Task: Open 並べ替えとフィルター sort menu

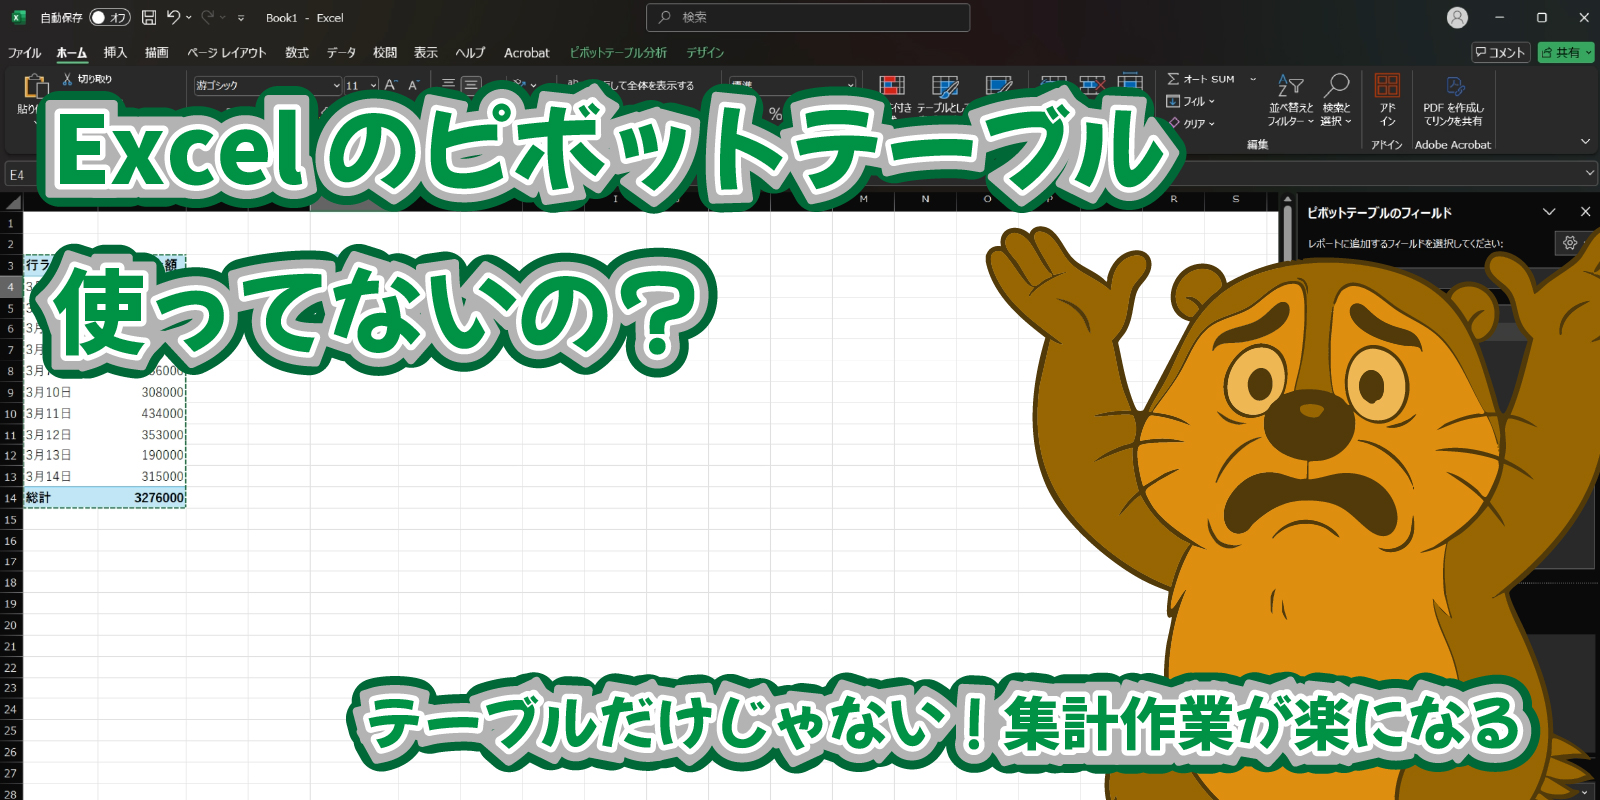Action: [x=1291, y=100]
